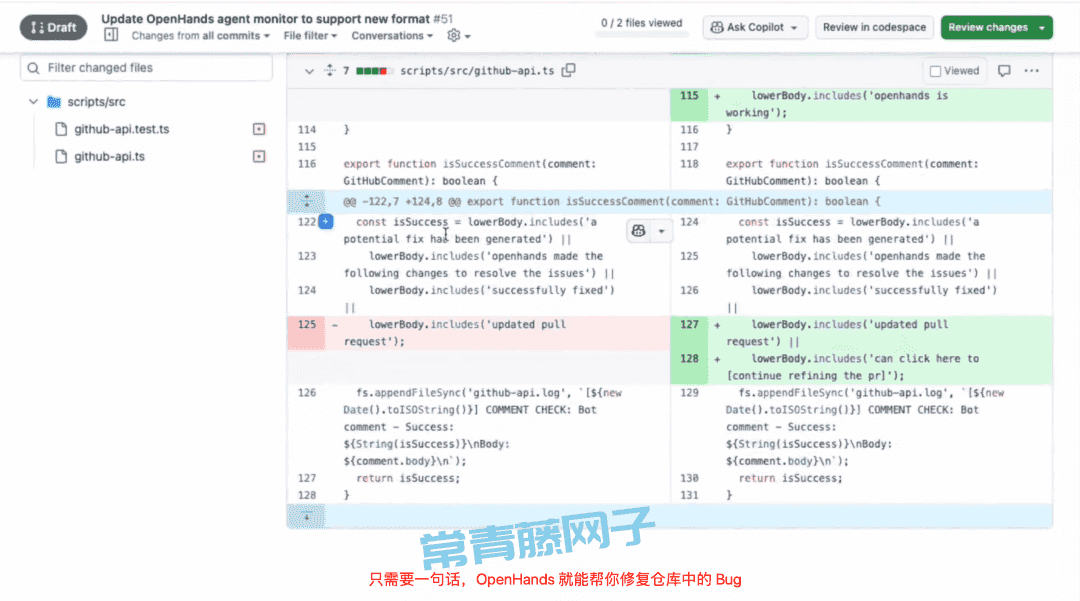Click the scripts/src folder icon
The width and height of the screenshot is (1080, 601).
[x=54, y=102]
